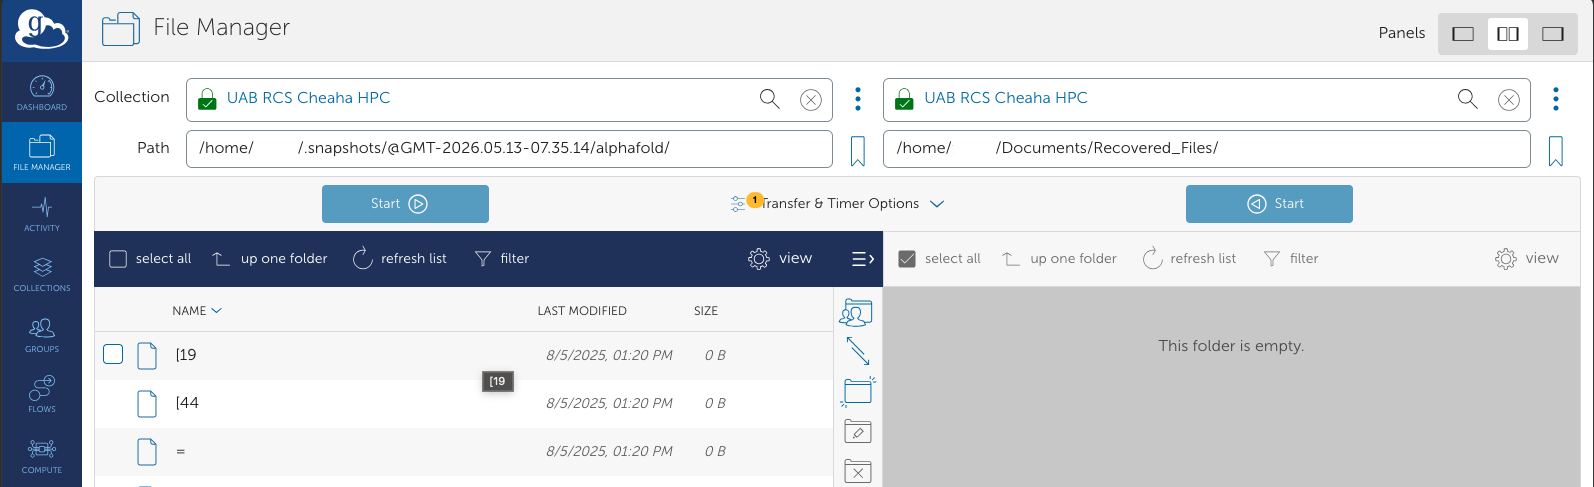Bookmark the left panel path
The height and width of the screenshot is (487, 1594).
858,151
